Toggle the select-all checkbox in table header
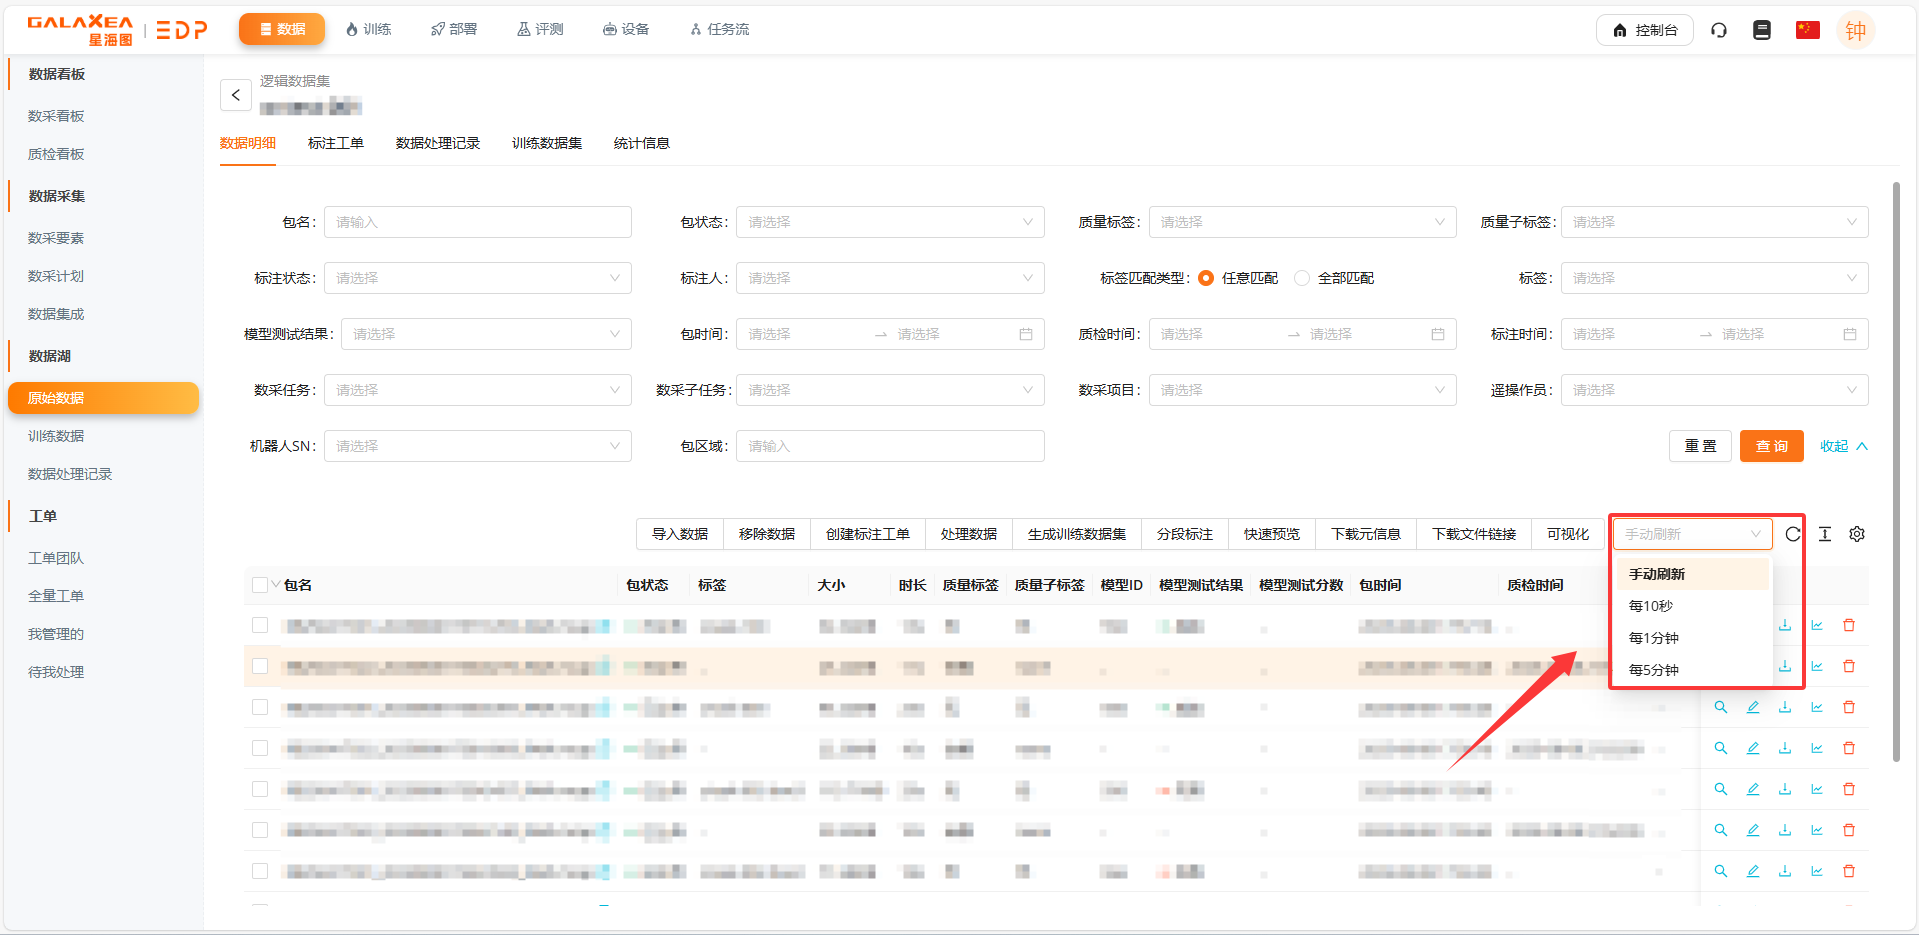The image size is (1919, 935). (x=260, y=585)
